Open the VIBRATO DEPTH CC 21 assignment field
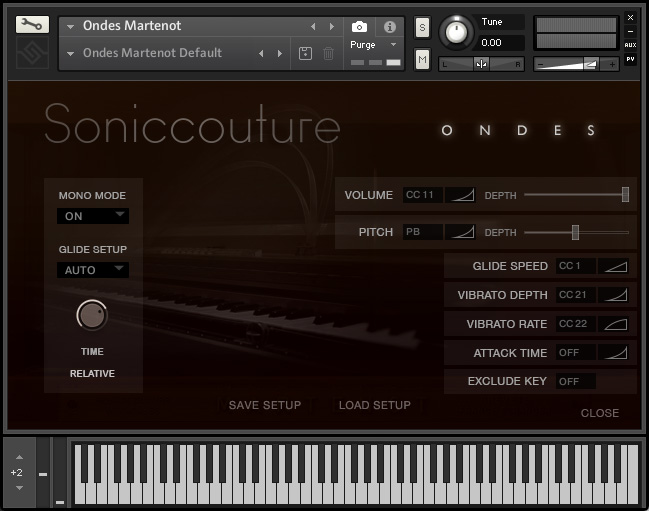Screen dimensions: 649x511 (x=576, y=295)
